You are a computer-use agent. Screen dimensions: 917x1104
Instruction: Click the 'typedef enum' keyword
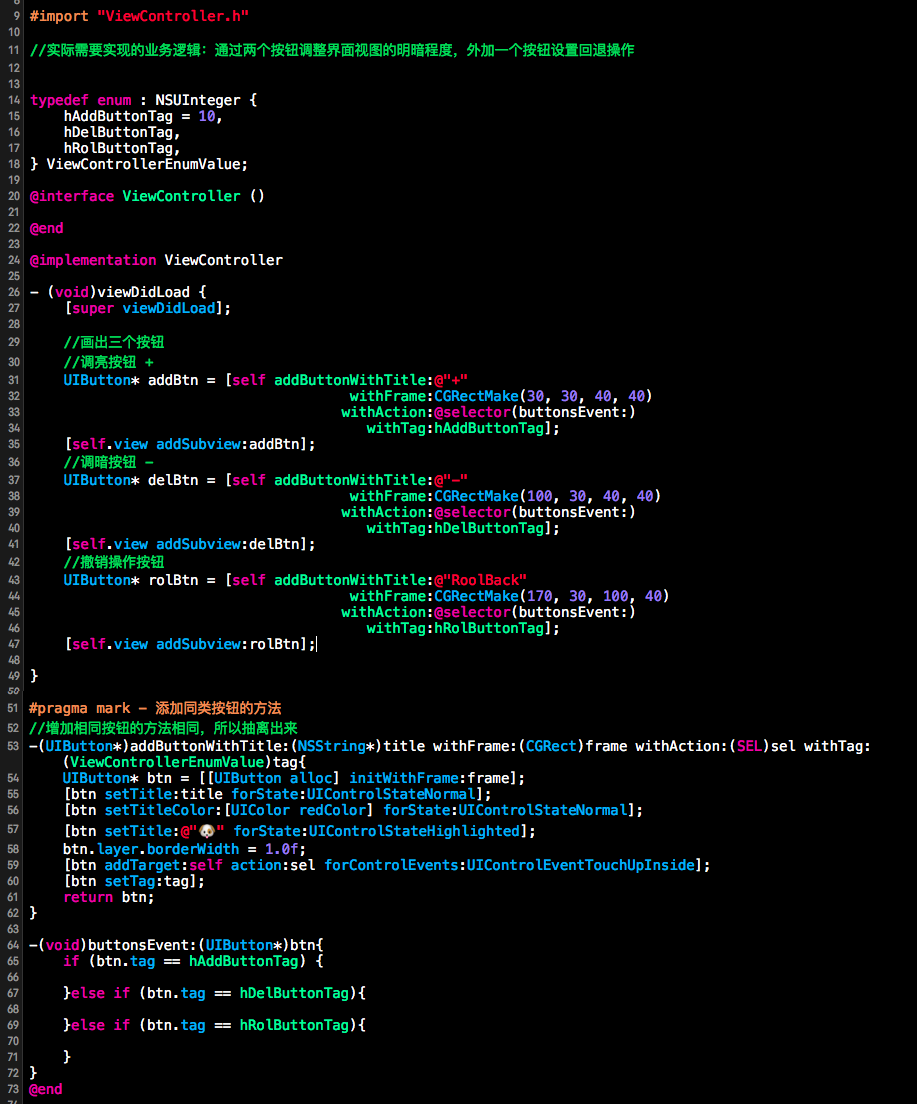(x=80, y=100)
